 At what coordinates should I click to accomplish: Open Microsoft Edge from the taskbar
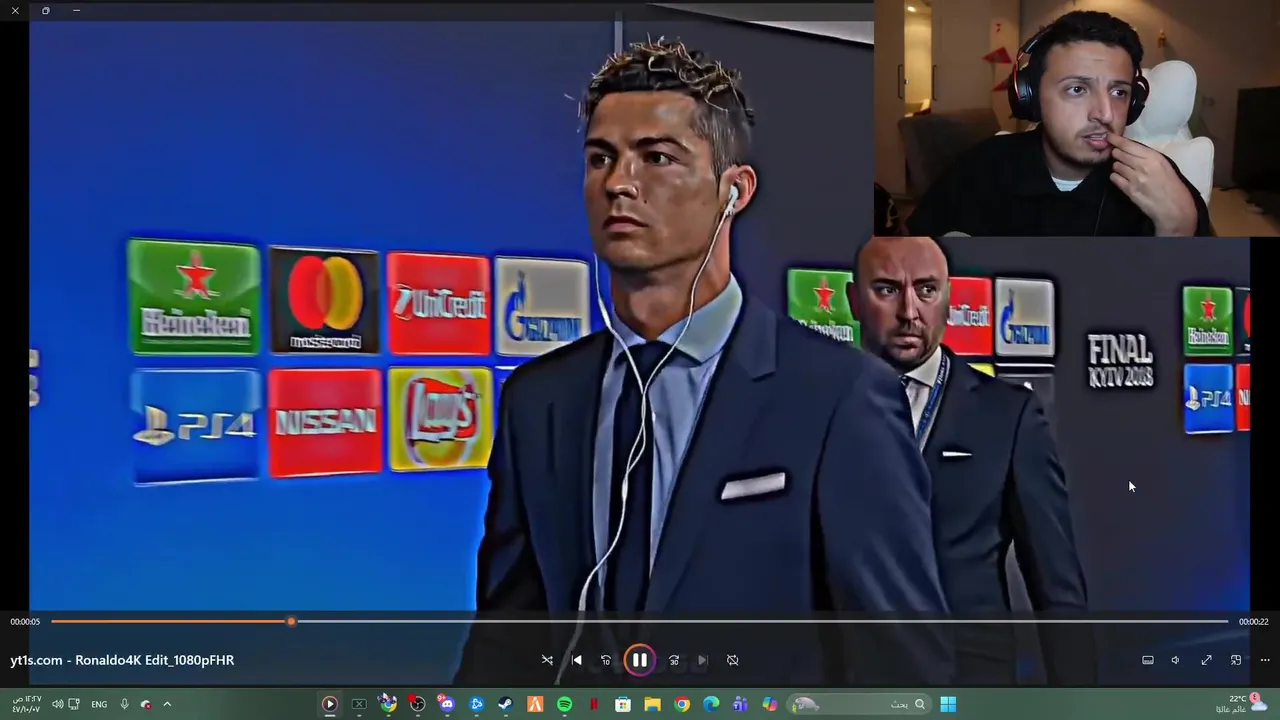[x=711, y=704]
